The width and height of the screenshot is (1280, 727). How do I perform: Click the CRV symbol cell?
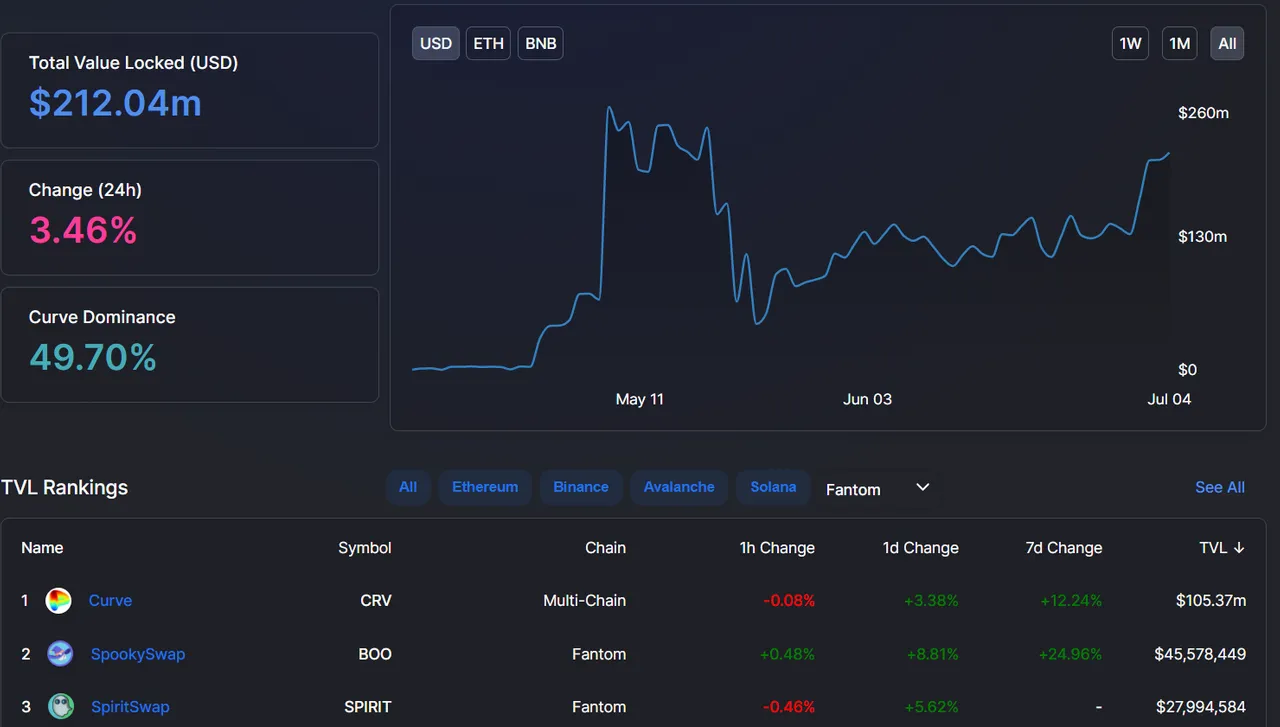pyautogui.click(x=376, y=601)
